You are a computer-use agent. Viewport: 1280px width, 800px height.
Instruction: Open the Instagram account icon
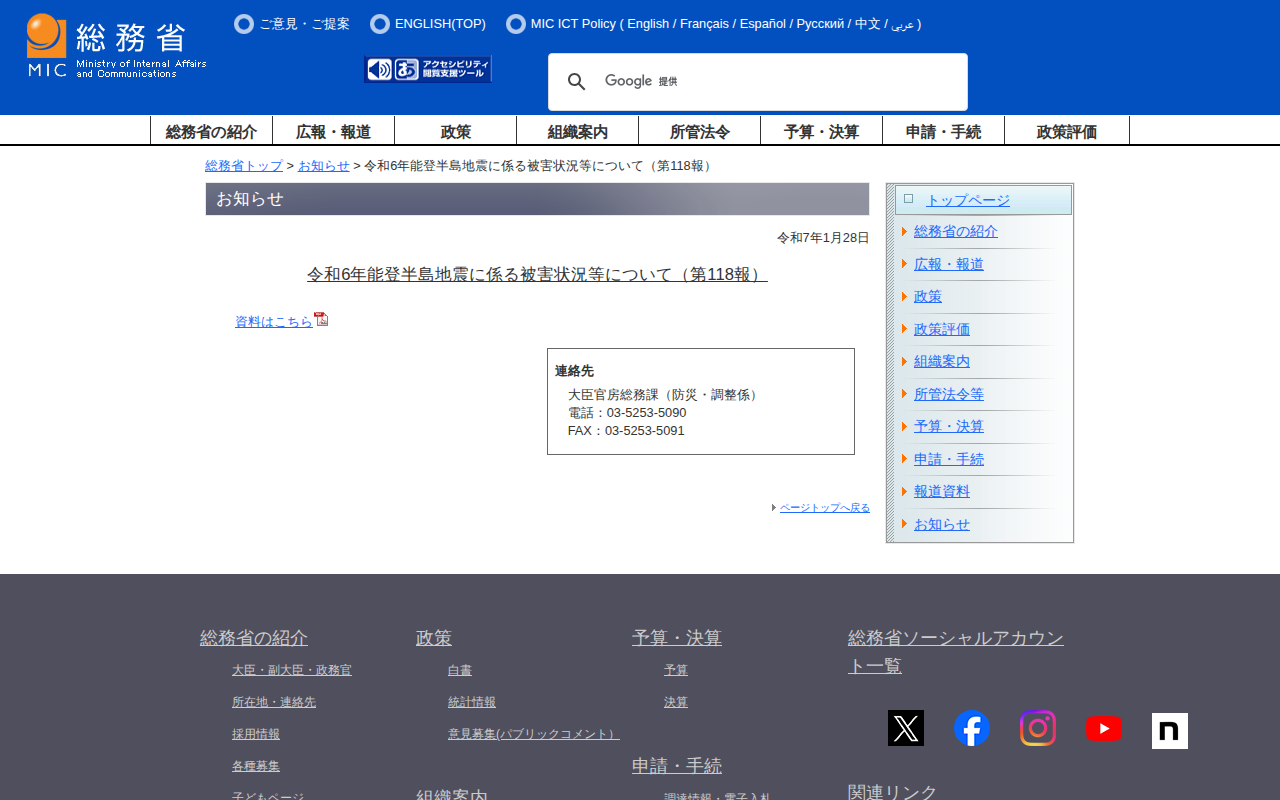(1037, 728)
